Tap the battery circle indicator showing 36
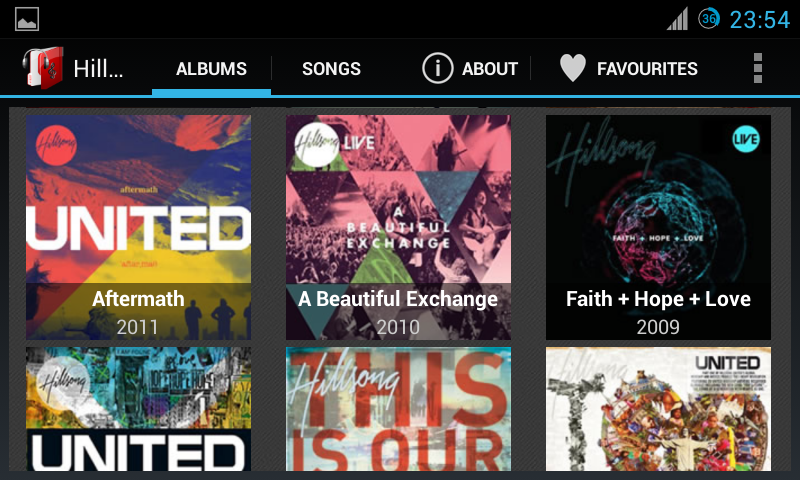 coord(709,19)
